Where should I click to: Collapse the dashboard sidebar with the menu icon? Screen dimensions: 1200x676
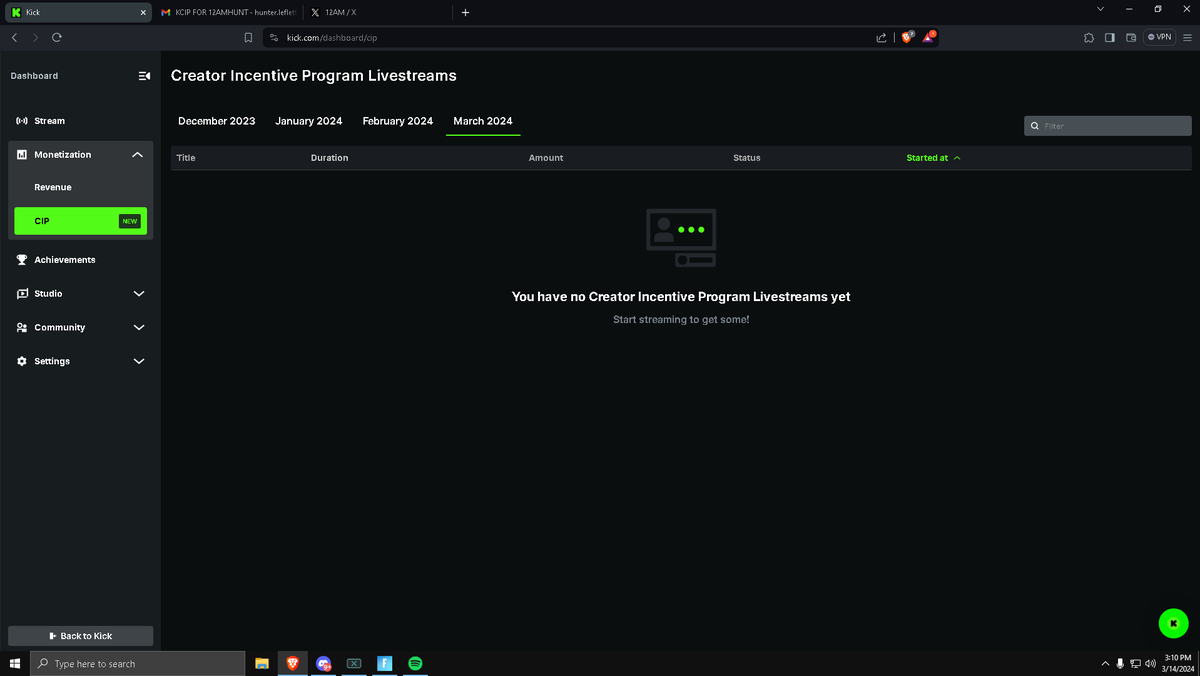pos(144,76)
